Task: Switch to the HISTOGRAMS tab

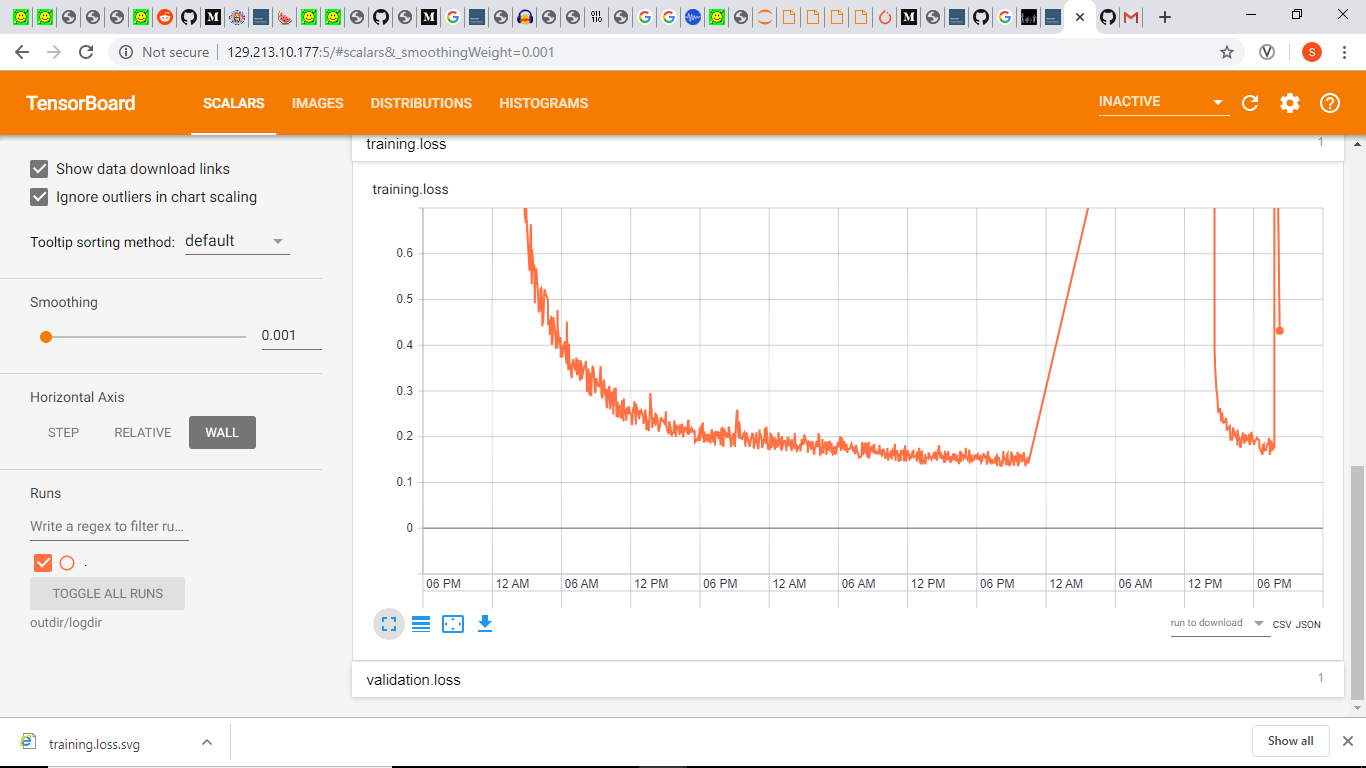Action: pyautogui.click(x=543, y=103)
